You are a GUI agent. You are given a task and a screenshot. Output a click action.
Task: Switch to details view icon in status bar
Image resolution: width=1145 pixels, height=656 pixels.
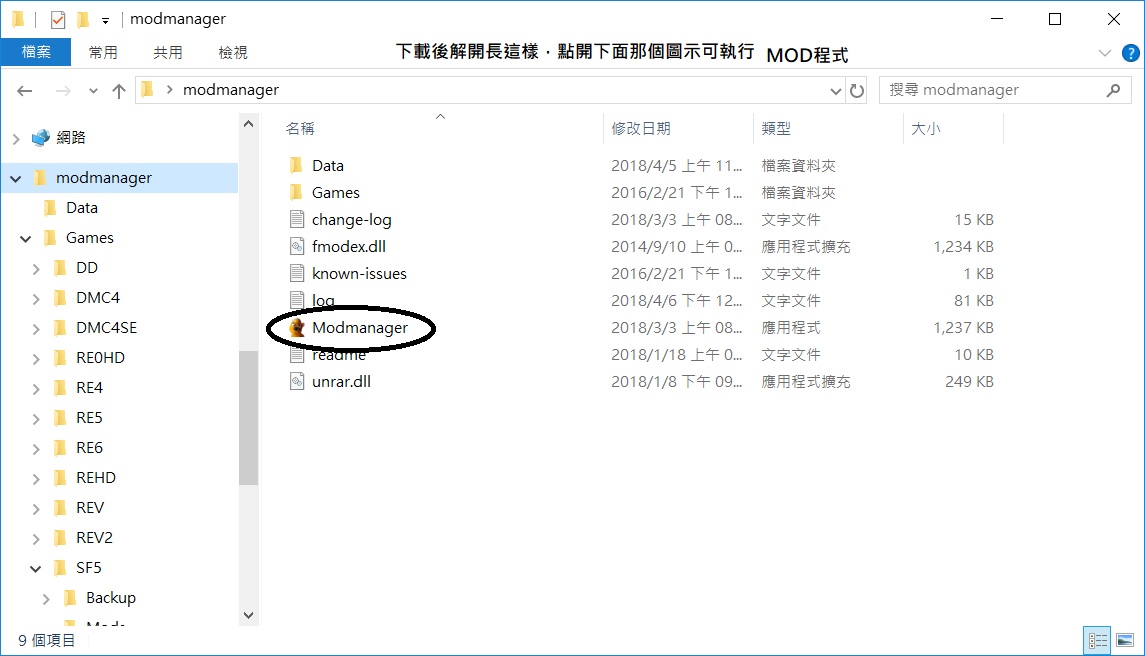[1098, 641]
